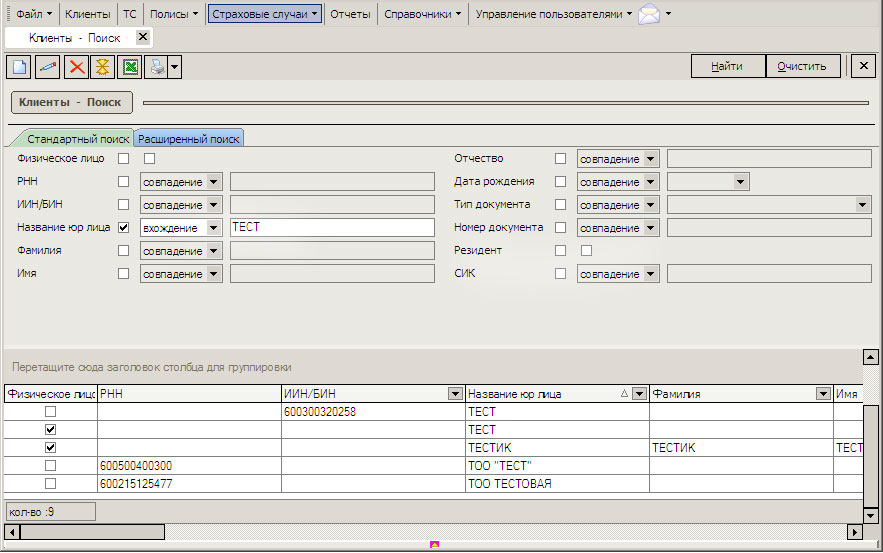Click the edit pencil icon
Viewport: 883px width, 553px height.
[x=47, y=67]
